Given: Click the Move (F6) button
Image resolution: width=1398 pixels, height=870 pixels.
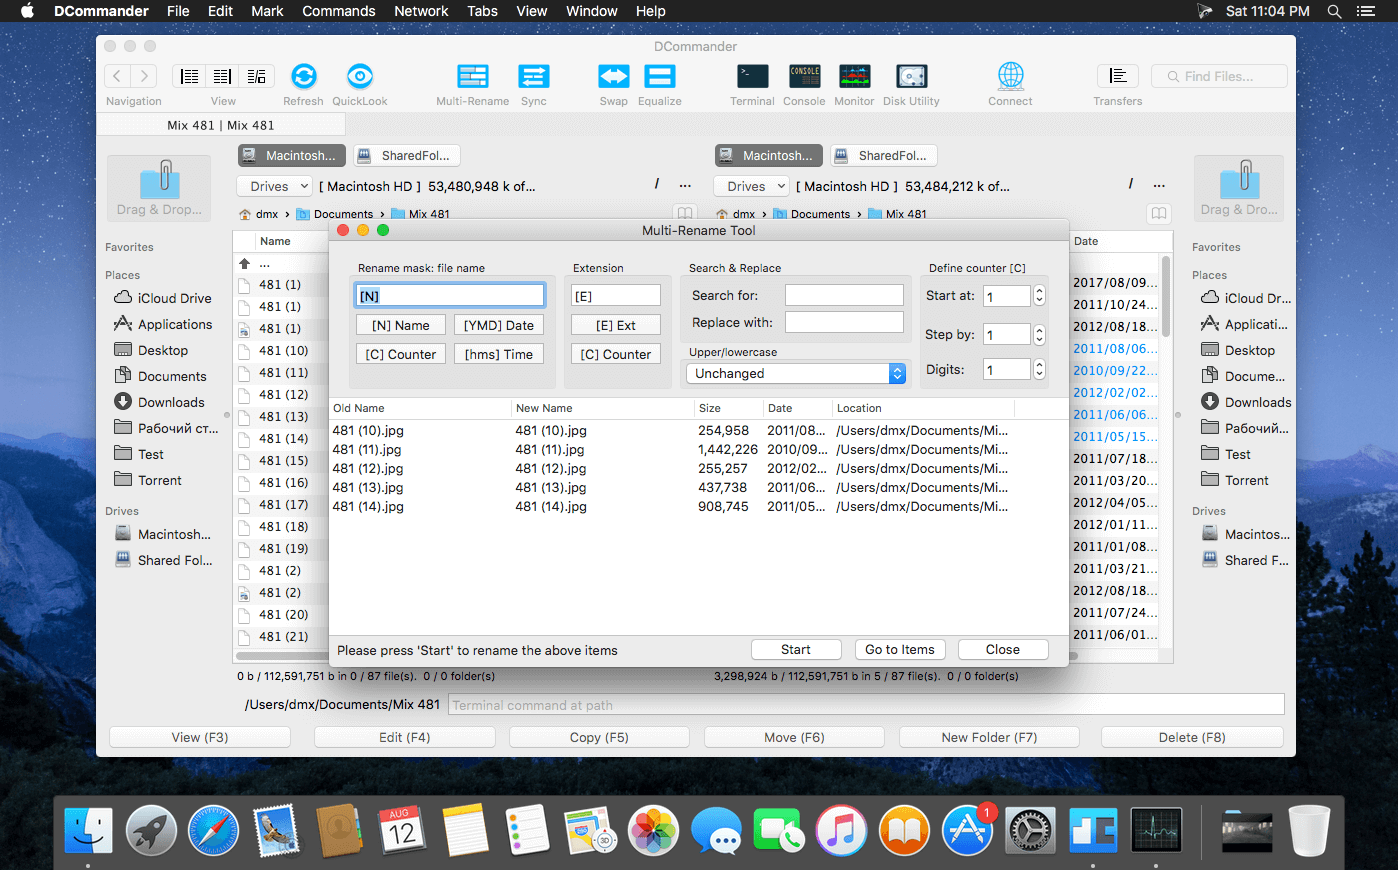Looking at the screenshot, I should pyautogui.click(x=794, y=737).
